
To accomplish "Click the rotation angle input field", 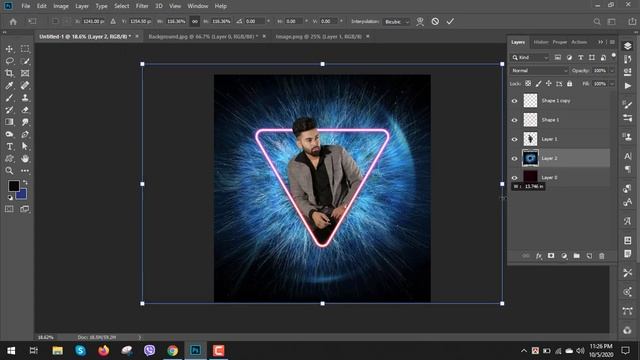I will (254, 22).
